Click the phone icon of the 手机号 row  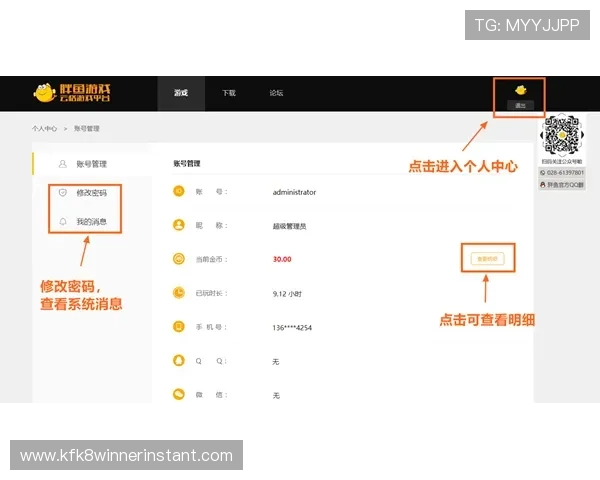179,327
